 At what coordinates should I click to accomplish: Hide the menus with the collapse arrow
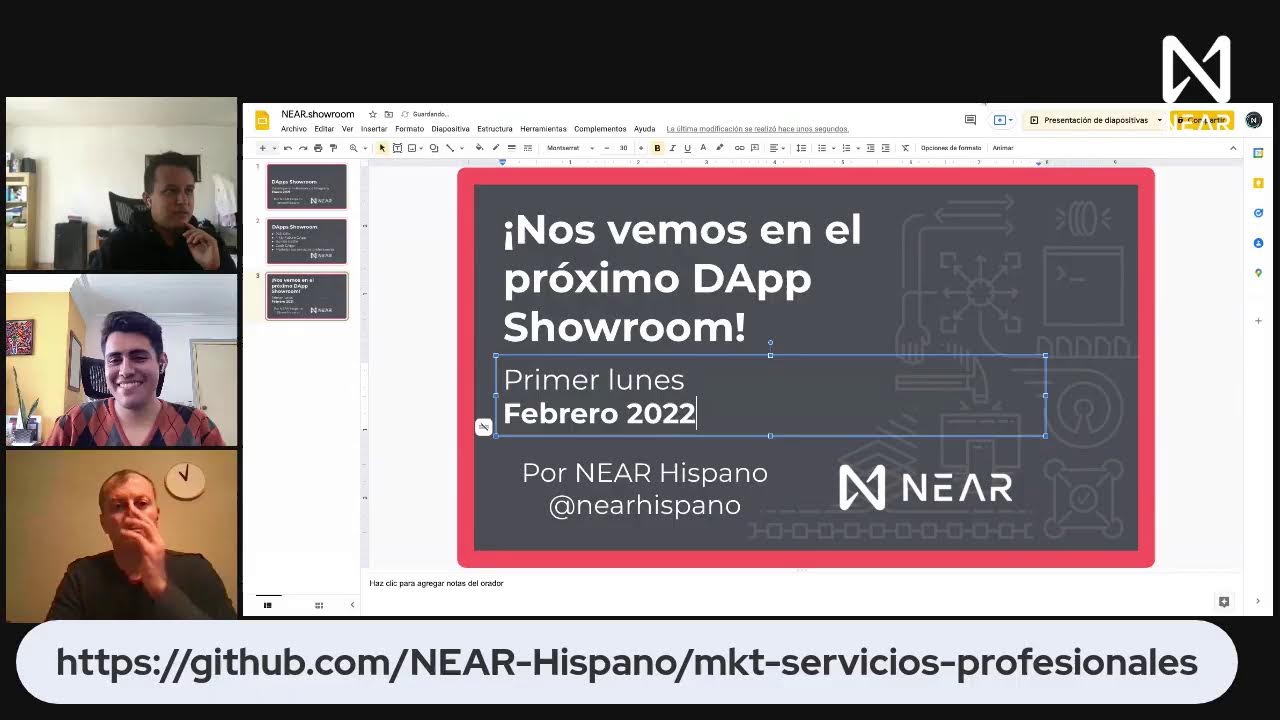coord(1233,148)
